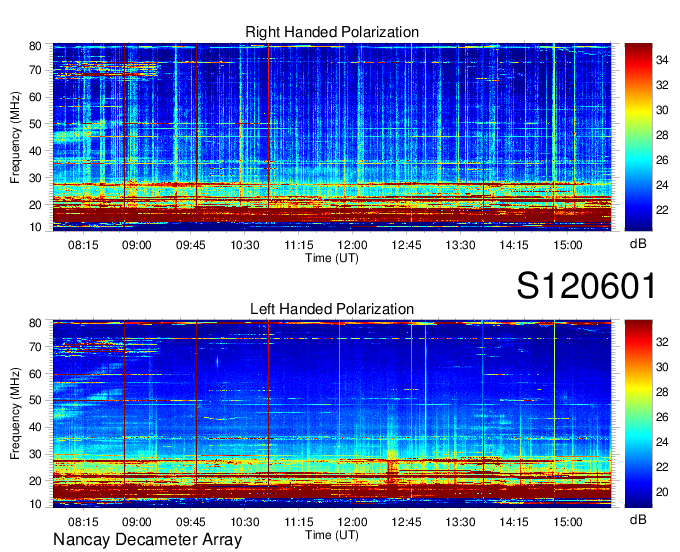The height and width of the screenshot is (552, 680).
Task: Click 09:00 tick on left-handed plot
Action: coord(137,522)
